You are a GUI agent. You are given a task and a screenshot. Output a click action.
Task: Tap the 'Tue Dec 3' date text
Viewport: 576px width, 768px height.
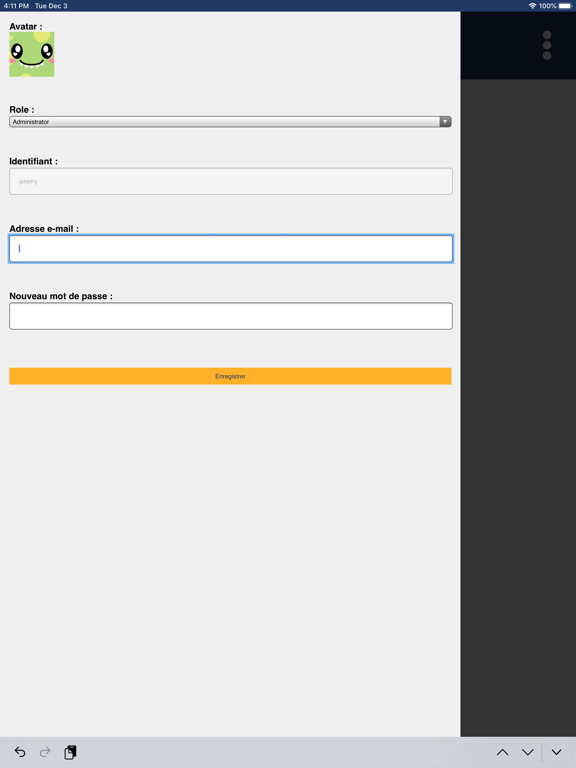pos(51,6)
